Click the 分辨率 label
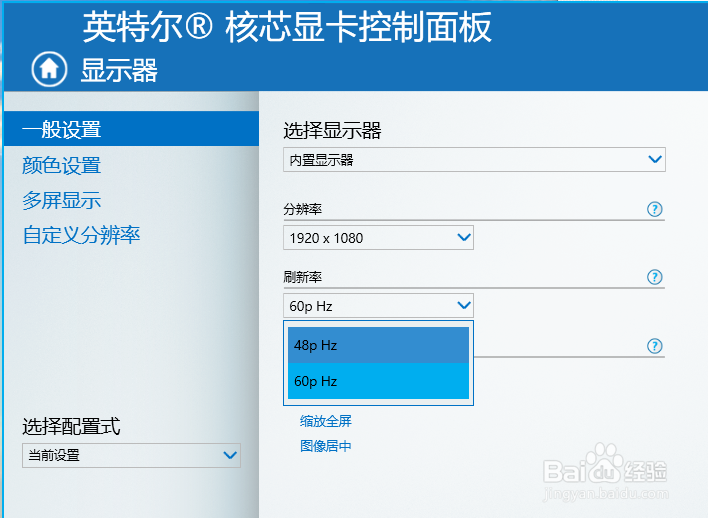Screen dimensions: 708x518 tap(303, 209)
